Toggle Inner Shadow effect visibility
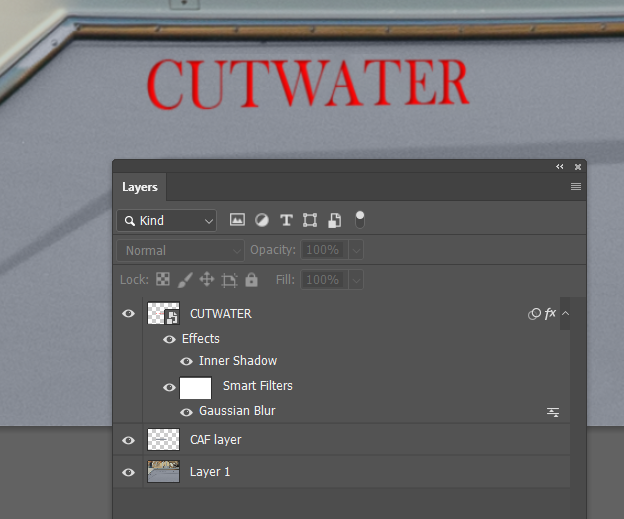The image size is (624, 519). [186, 361]
